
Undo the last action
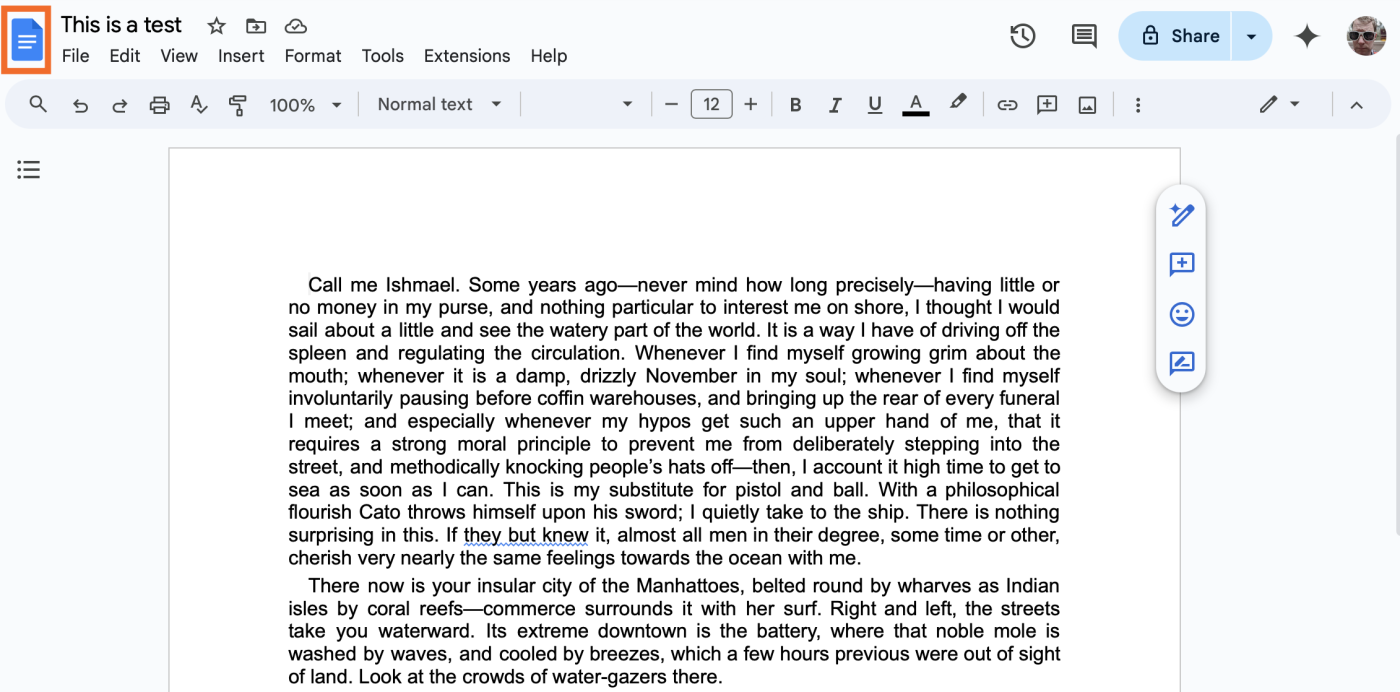(80, 105)
